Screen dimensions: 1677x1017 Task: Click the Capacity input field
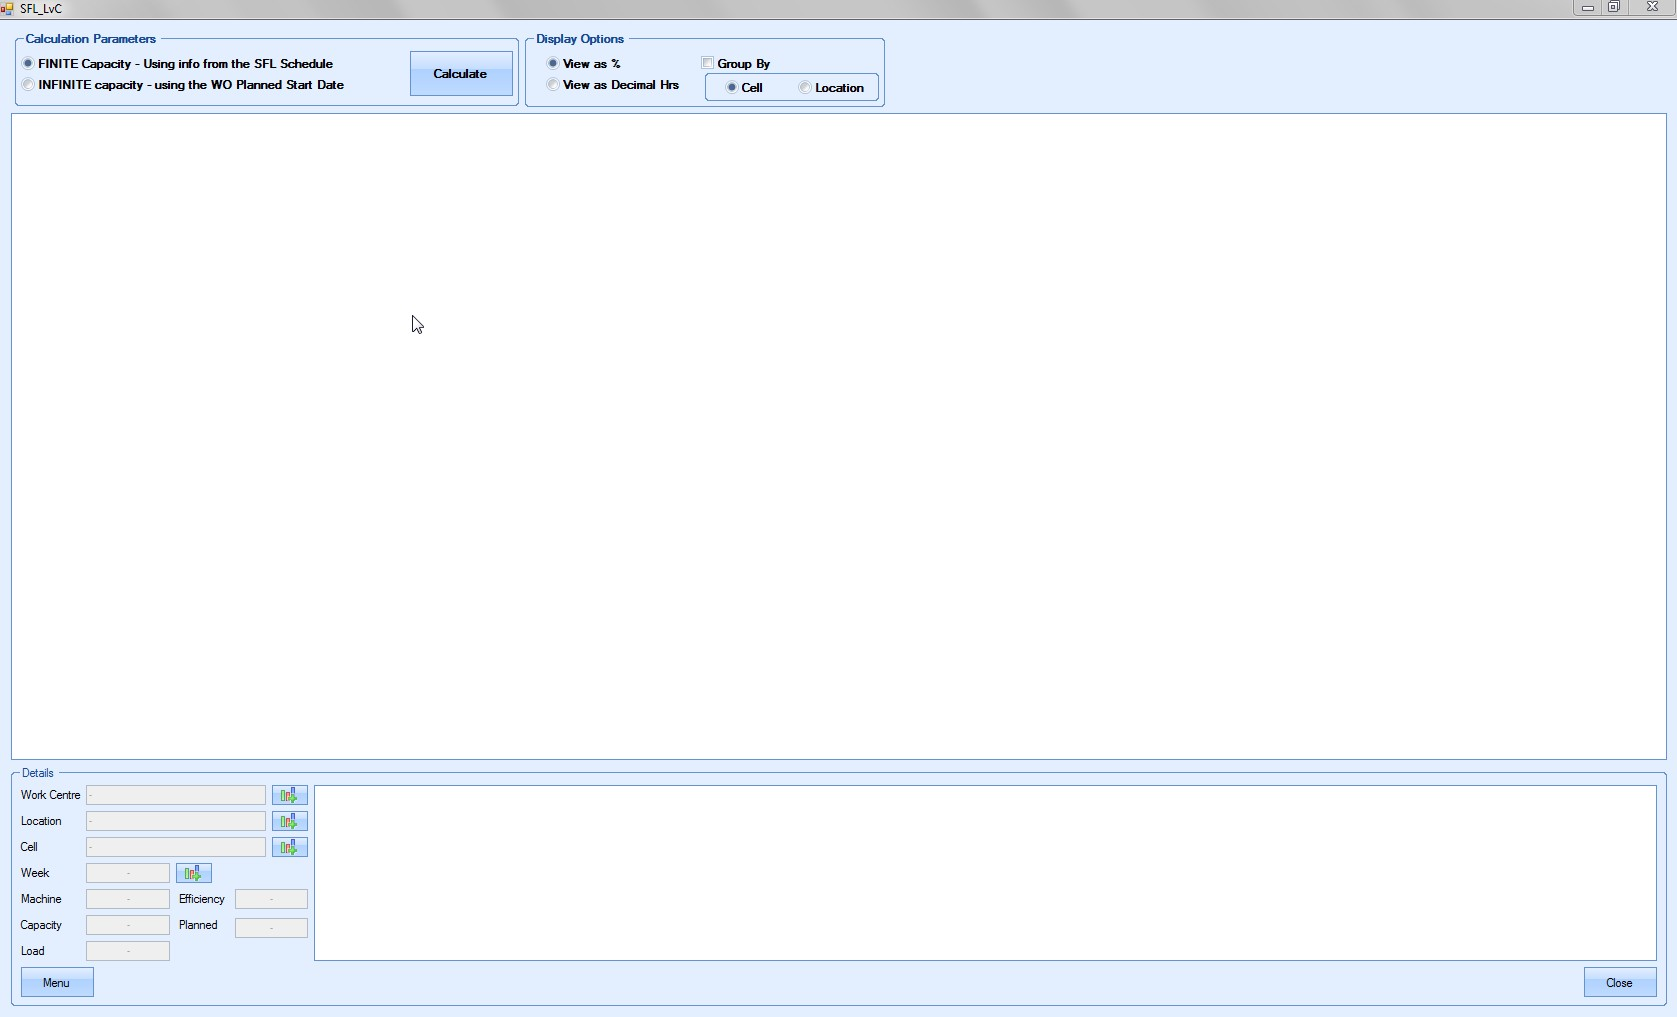click(128, 926)
